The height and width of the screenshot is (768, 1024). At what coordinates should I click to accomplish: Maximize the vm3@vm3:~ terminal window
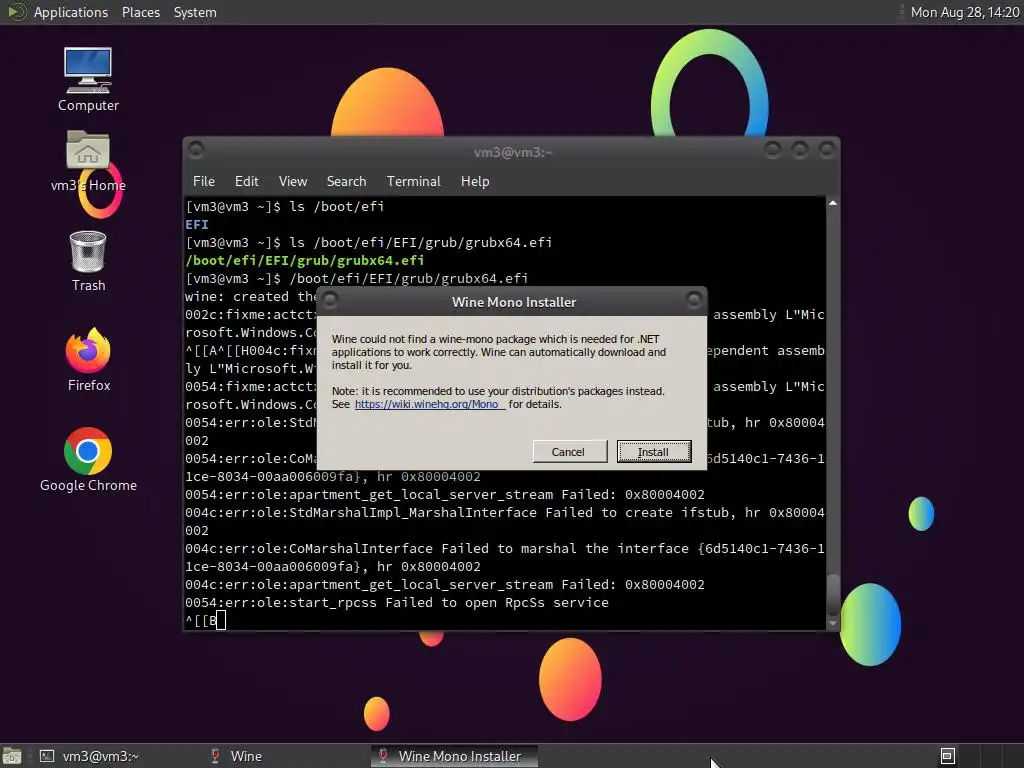tap(799, 150)
